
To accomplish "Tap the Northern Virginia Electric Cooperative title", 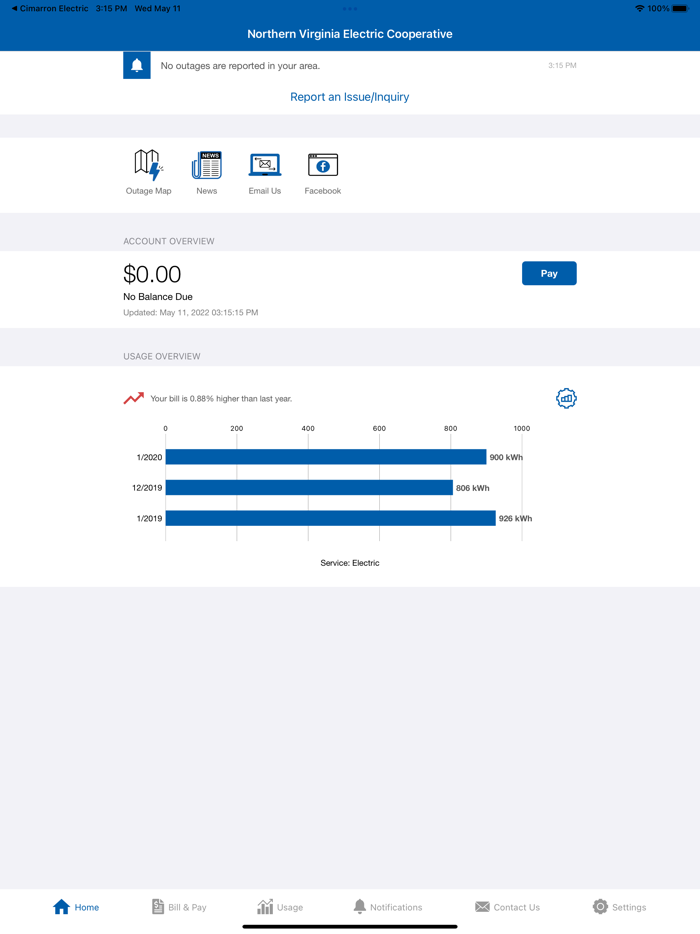I will (350, 34).
